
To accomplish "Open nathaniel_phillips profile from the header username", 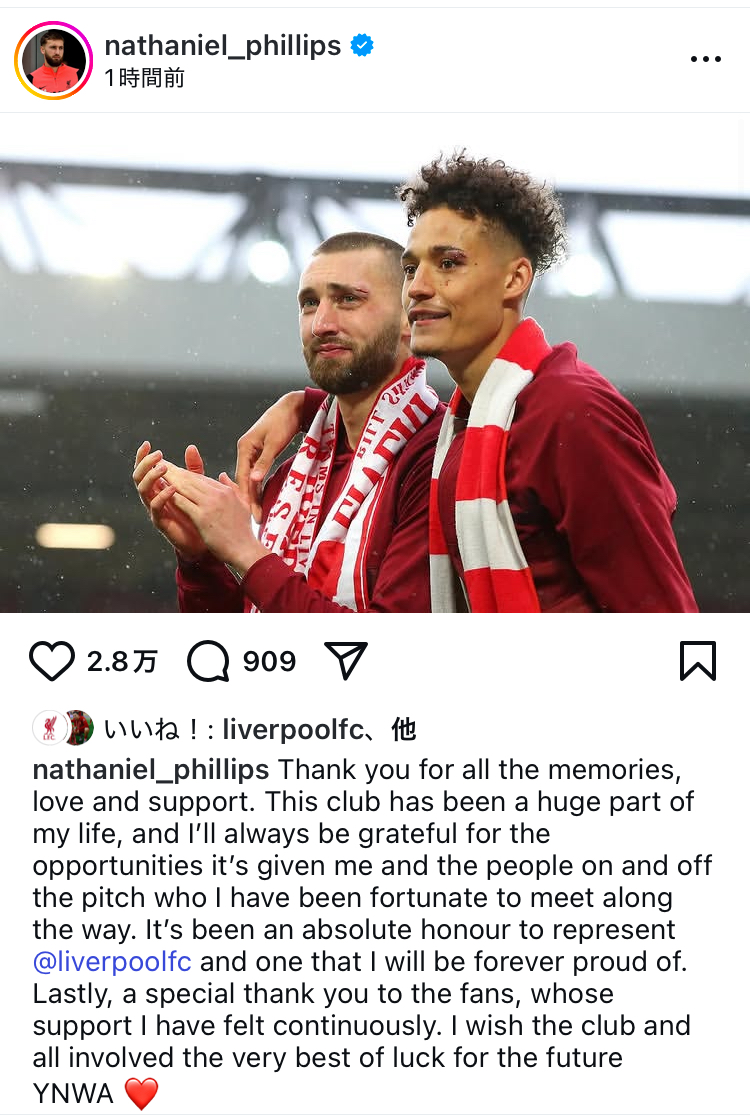I will [x=223, y=46].
